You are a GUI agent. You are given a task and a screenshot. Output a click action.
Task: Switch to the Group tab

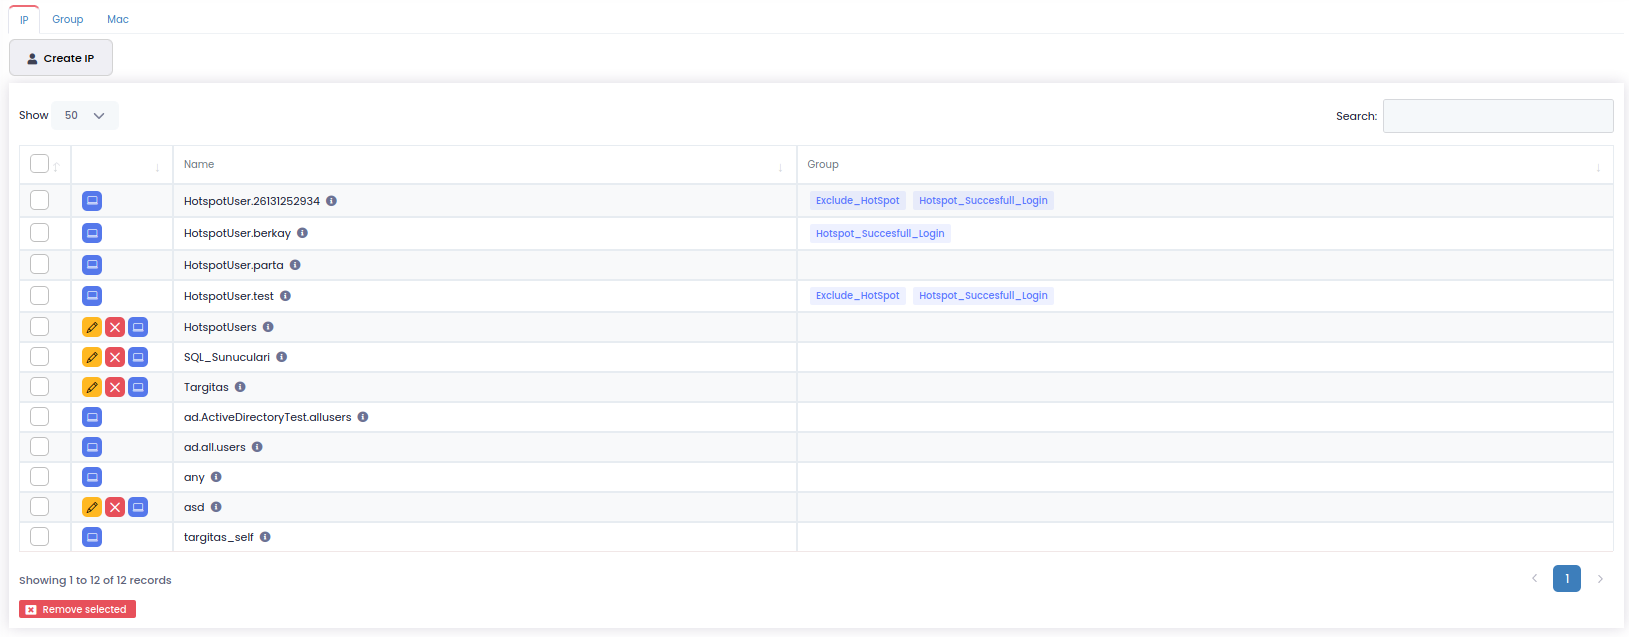point(68,19)
